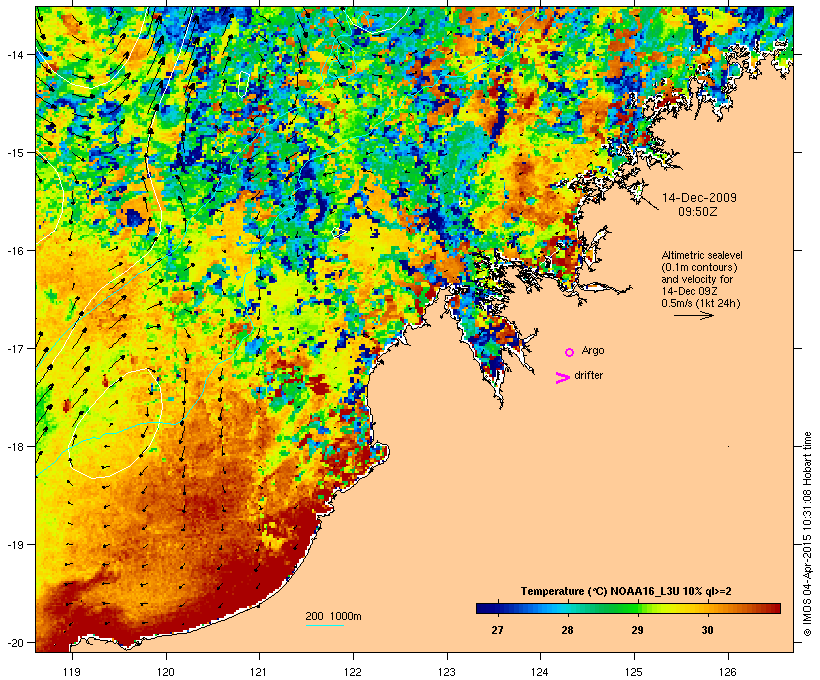The width and height of the screenshot is (820, 680).
Task: Click the '(0.1m contours)' text
Action: coord(699,267)
